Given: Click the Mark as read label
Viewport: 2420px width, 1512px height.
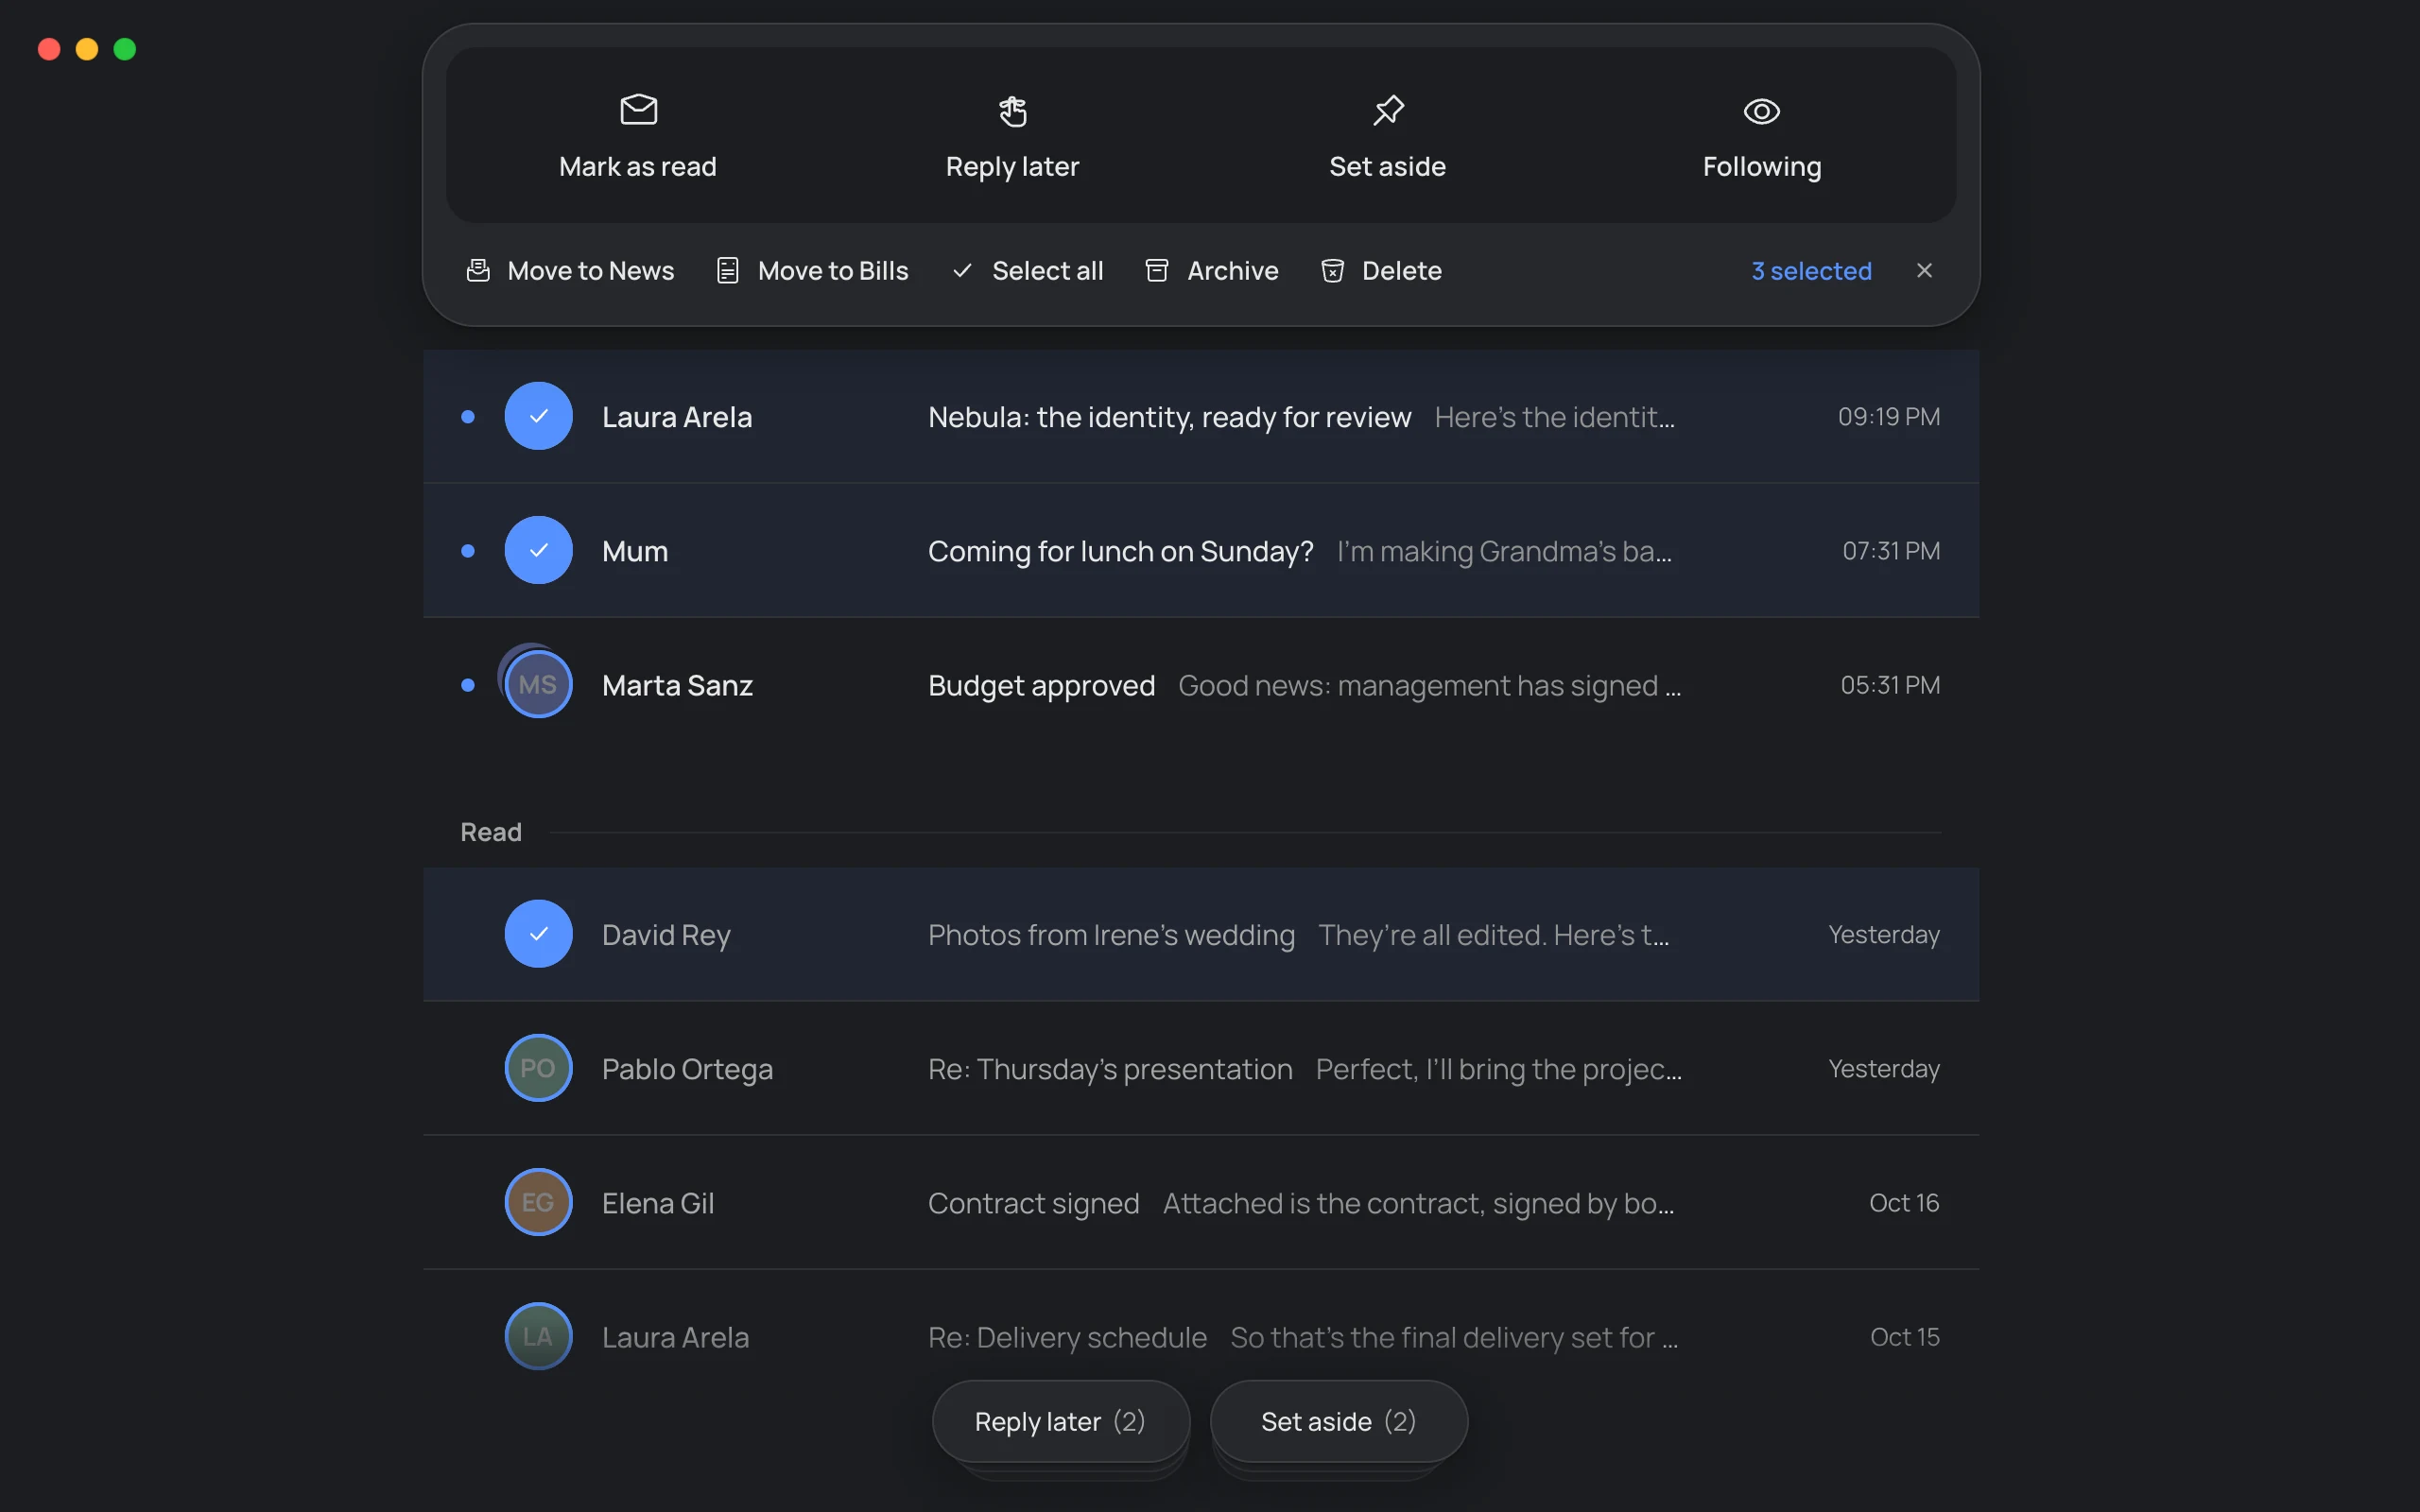Looking at the screenshot, I should point(638,167).
